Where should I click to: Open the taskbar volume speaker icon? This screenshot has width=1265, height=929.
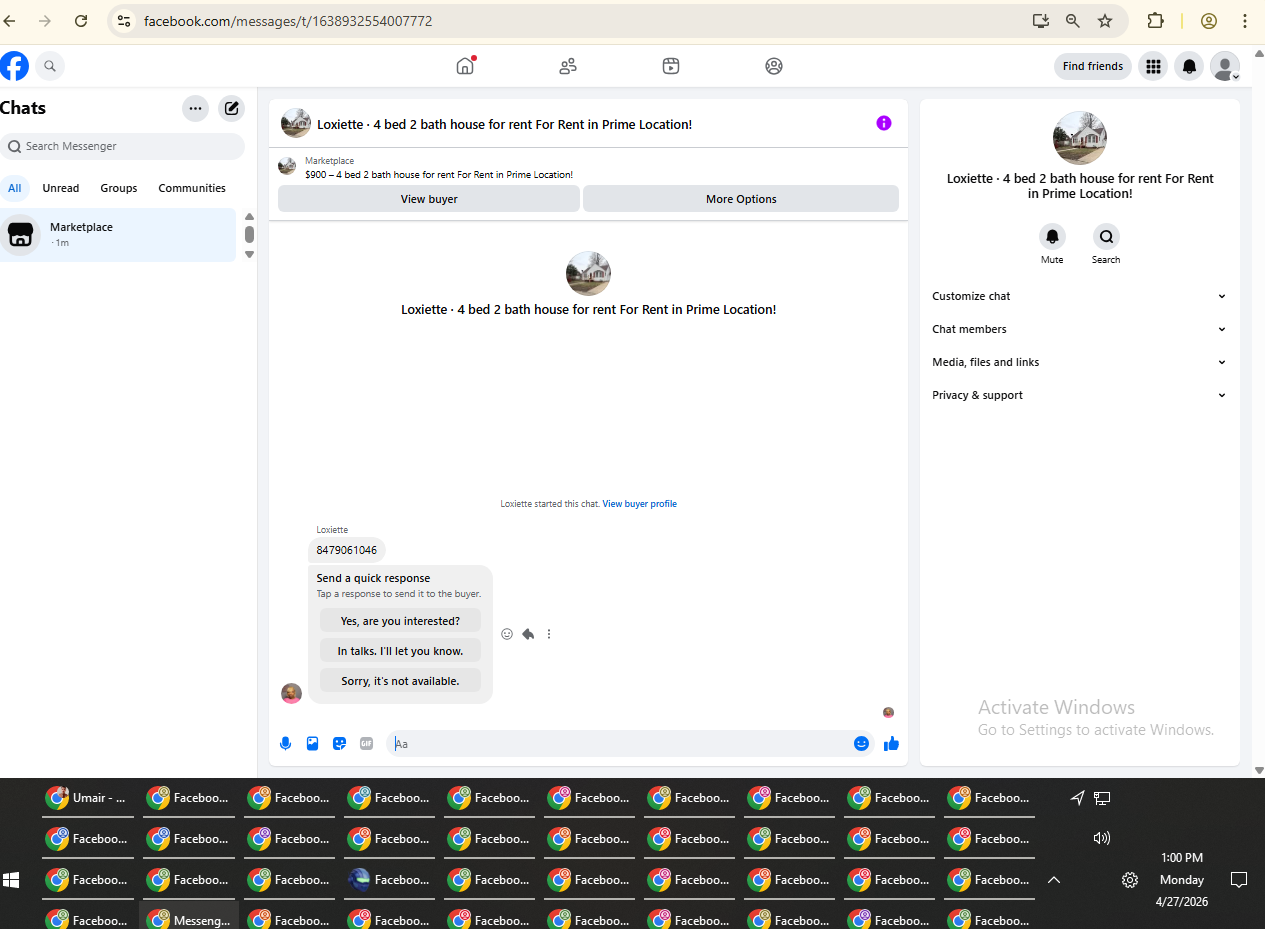pyautogui.click(x=1102, y=838)
